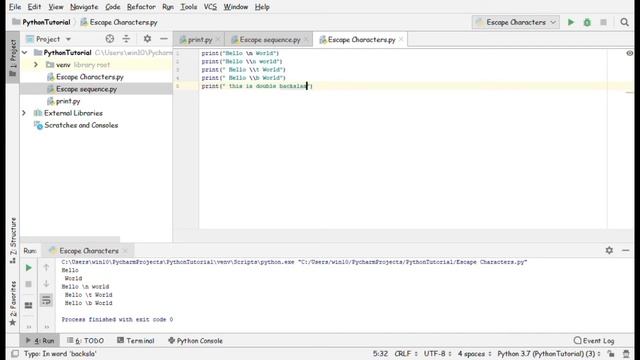Click the inspections eye icon in editor
Image resolution: width=640 pixels, height=360 pixels.
click(629, 53)
